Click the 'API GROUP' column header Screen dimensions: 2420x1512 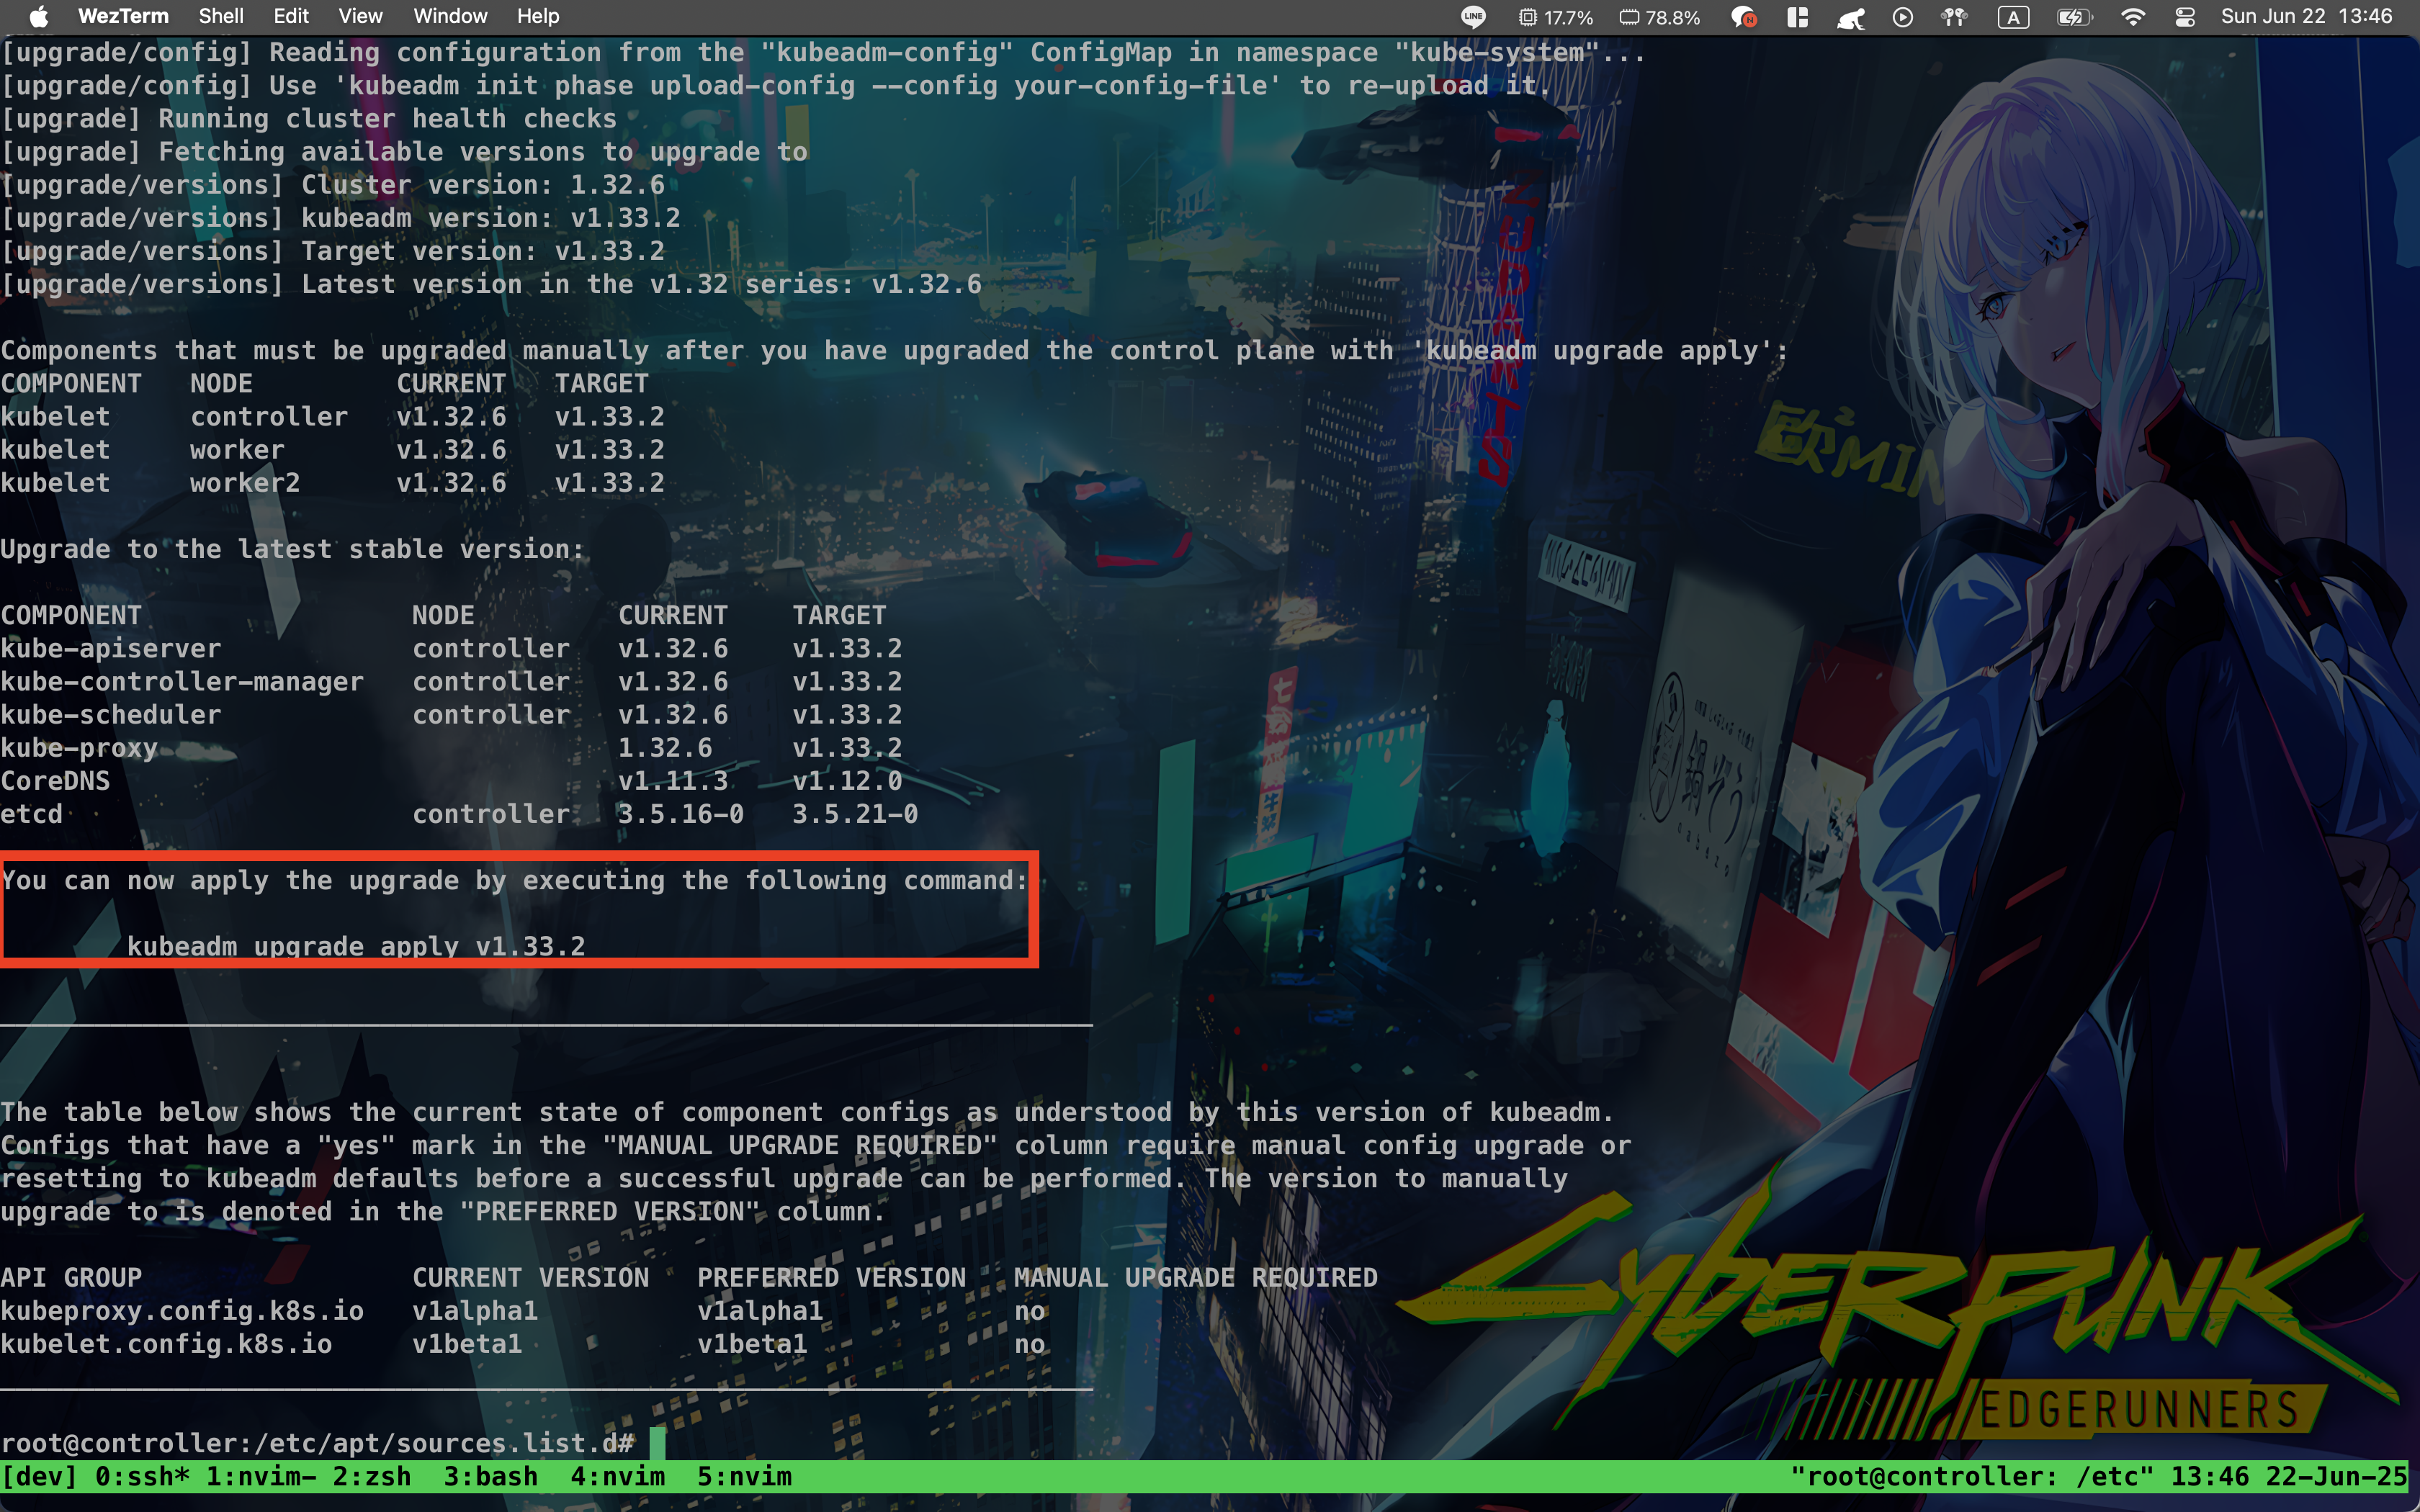(71, 1277)
